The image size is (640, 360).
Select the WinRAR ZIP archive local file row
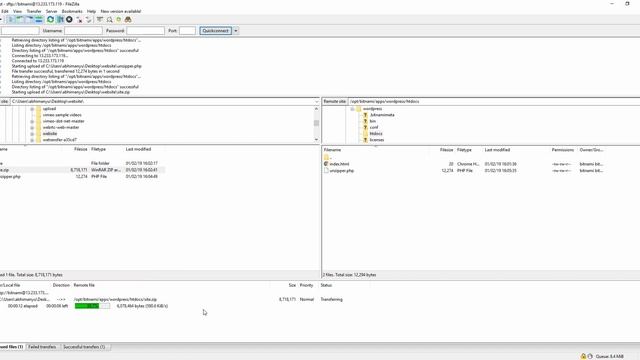pyautogui.click(x=82, y=170)
